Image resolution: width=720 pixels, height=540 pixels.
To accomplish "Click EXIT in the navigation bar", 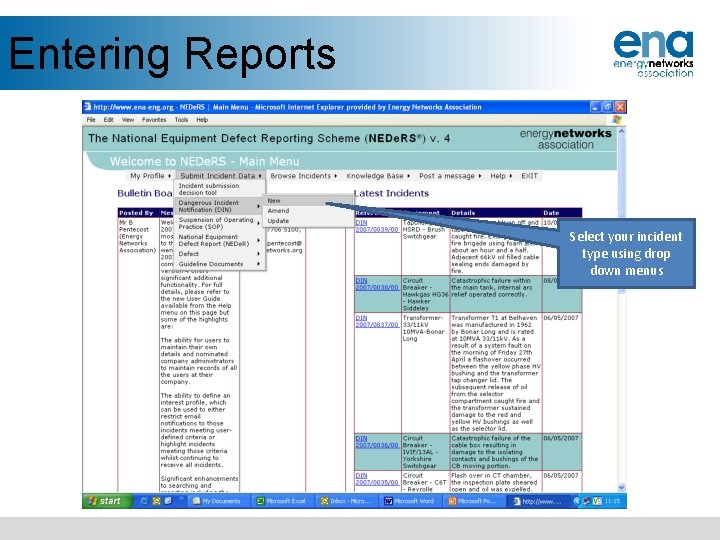I will [529, 176].
